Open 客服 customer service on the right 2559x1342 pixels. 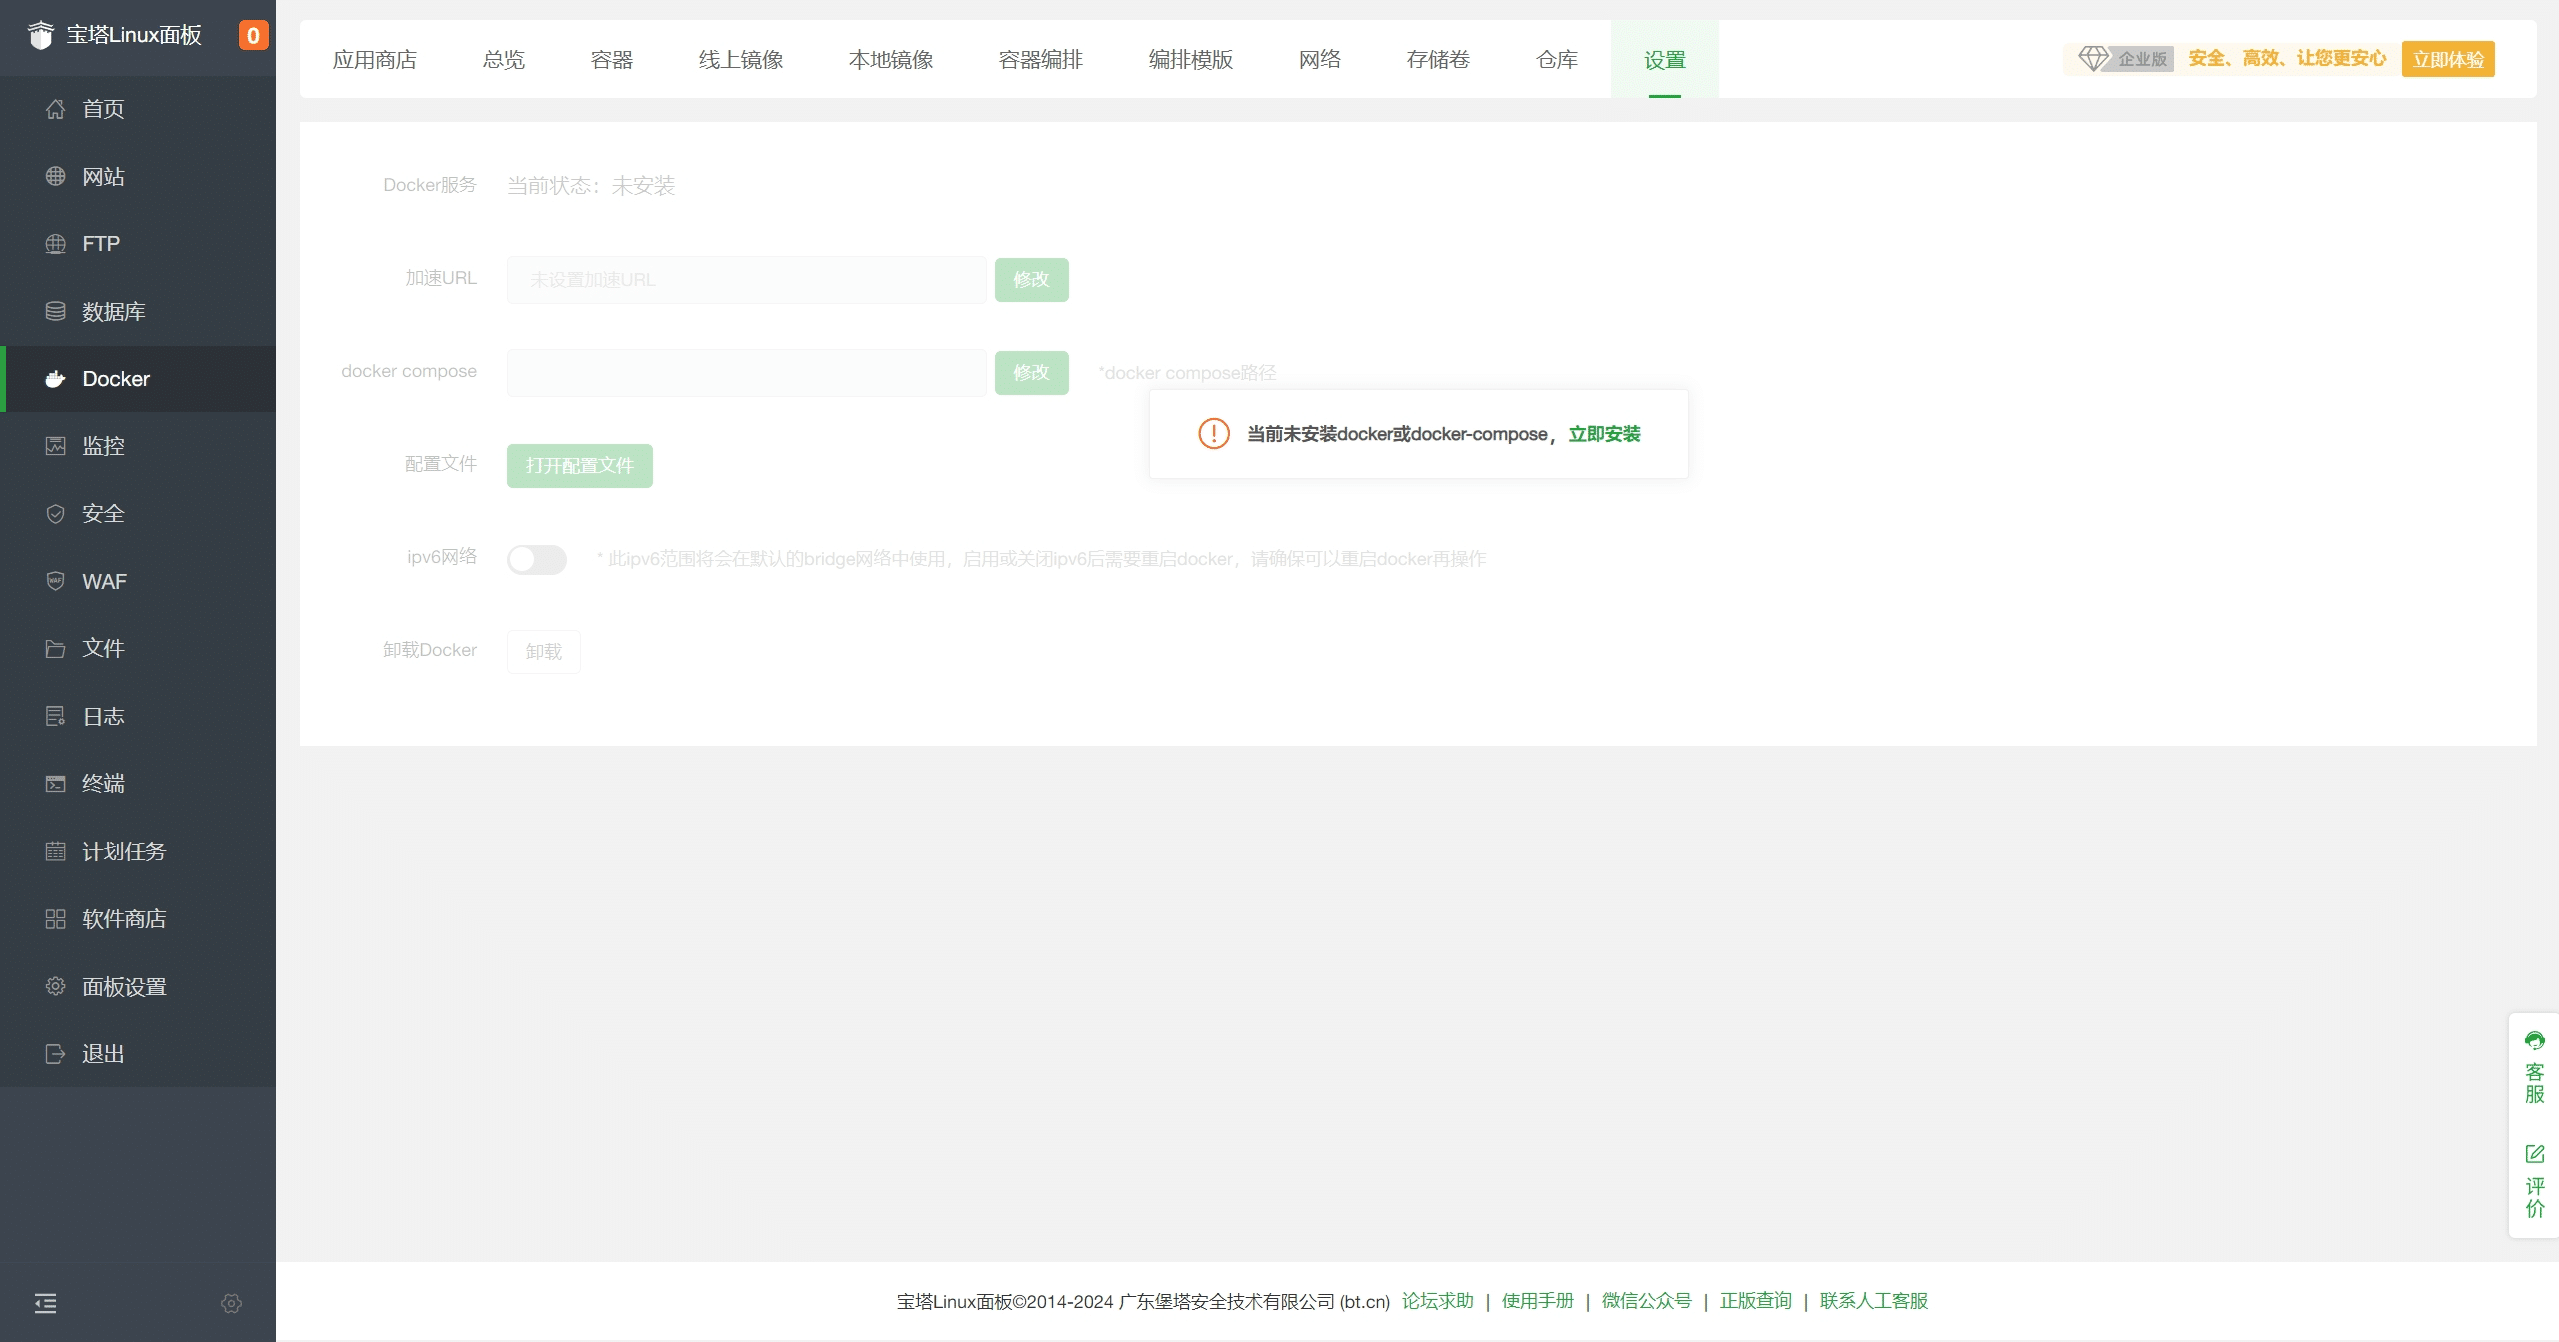2536,1075
